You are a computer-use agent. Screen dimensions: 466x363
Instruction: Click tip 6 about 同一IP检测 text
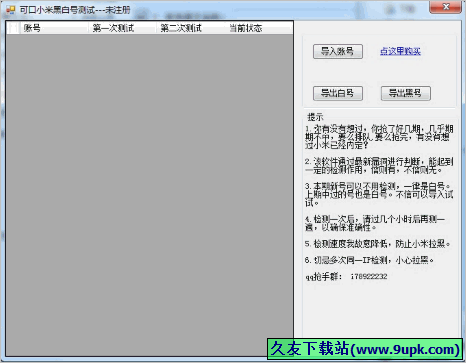(x=370, y=260)
